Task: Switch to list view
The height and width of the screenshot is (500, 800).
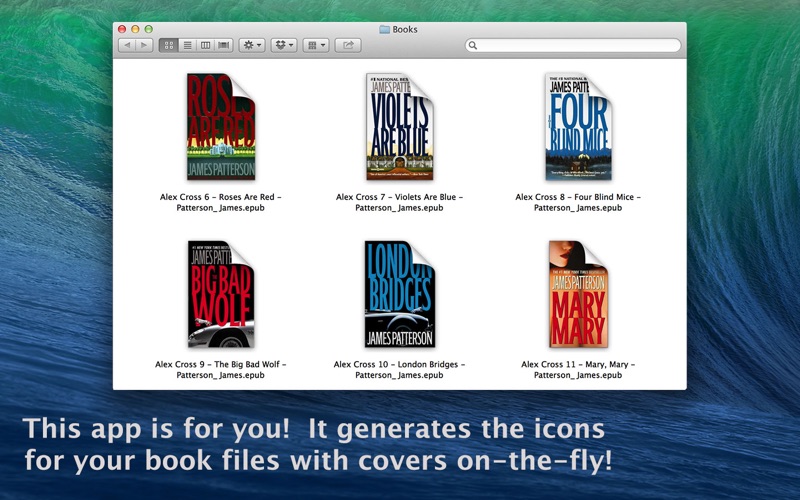Action: coord(187,45)
